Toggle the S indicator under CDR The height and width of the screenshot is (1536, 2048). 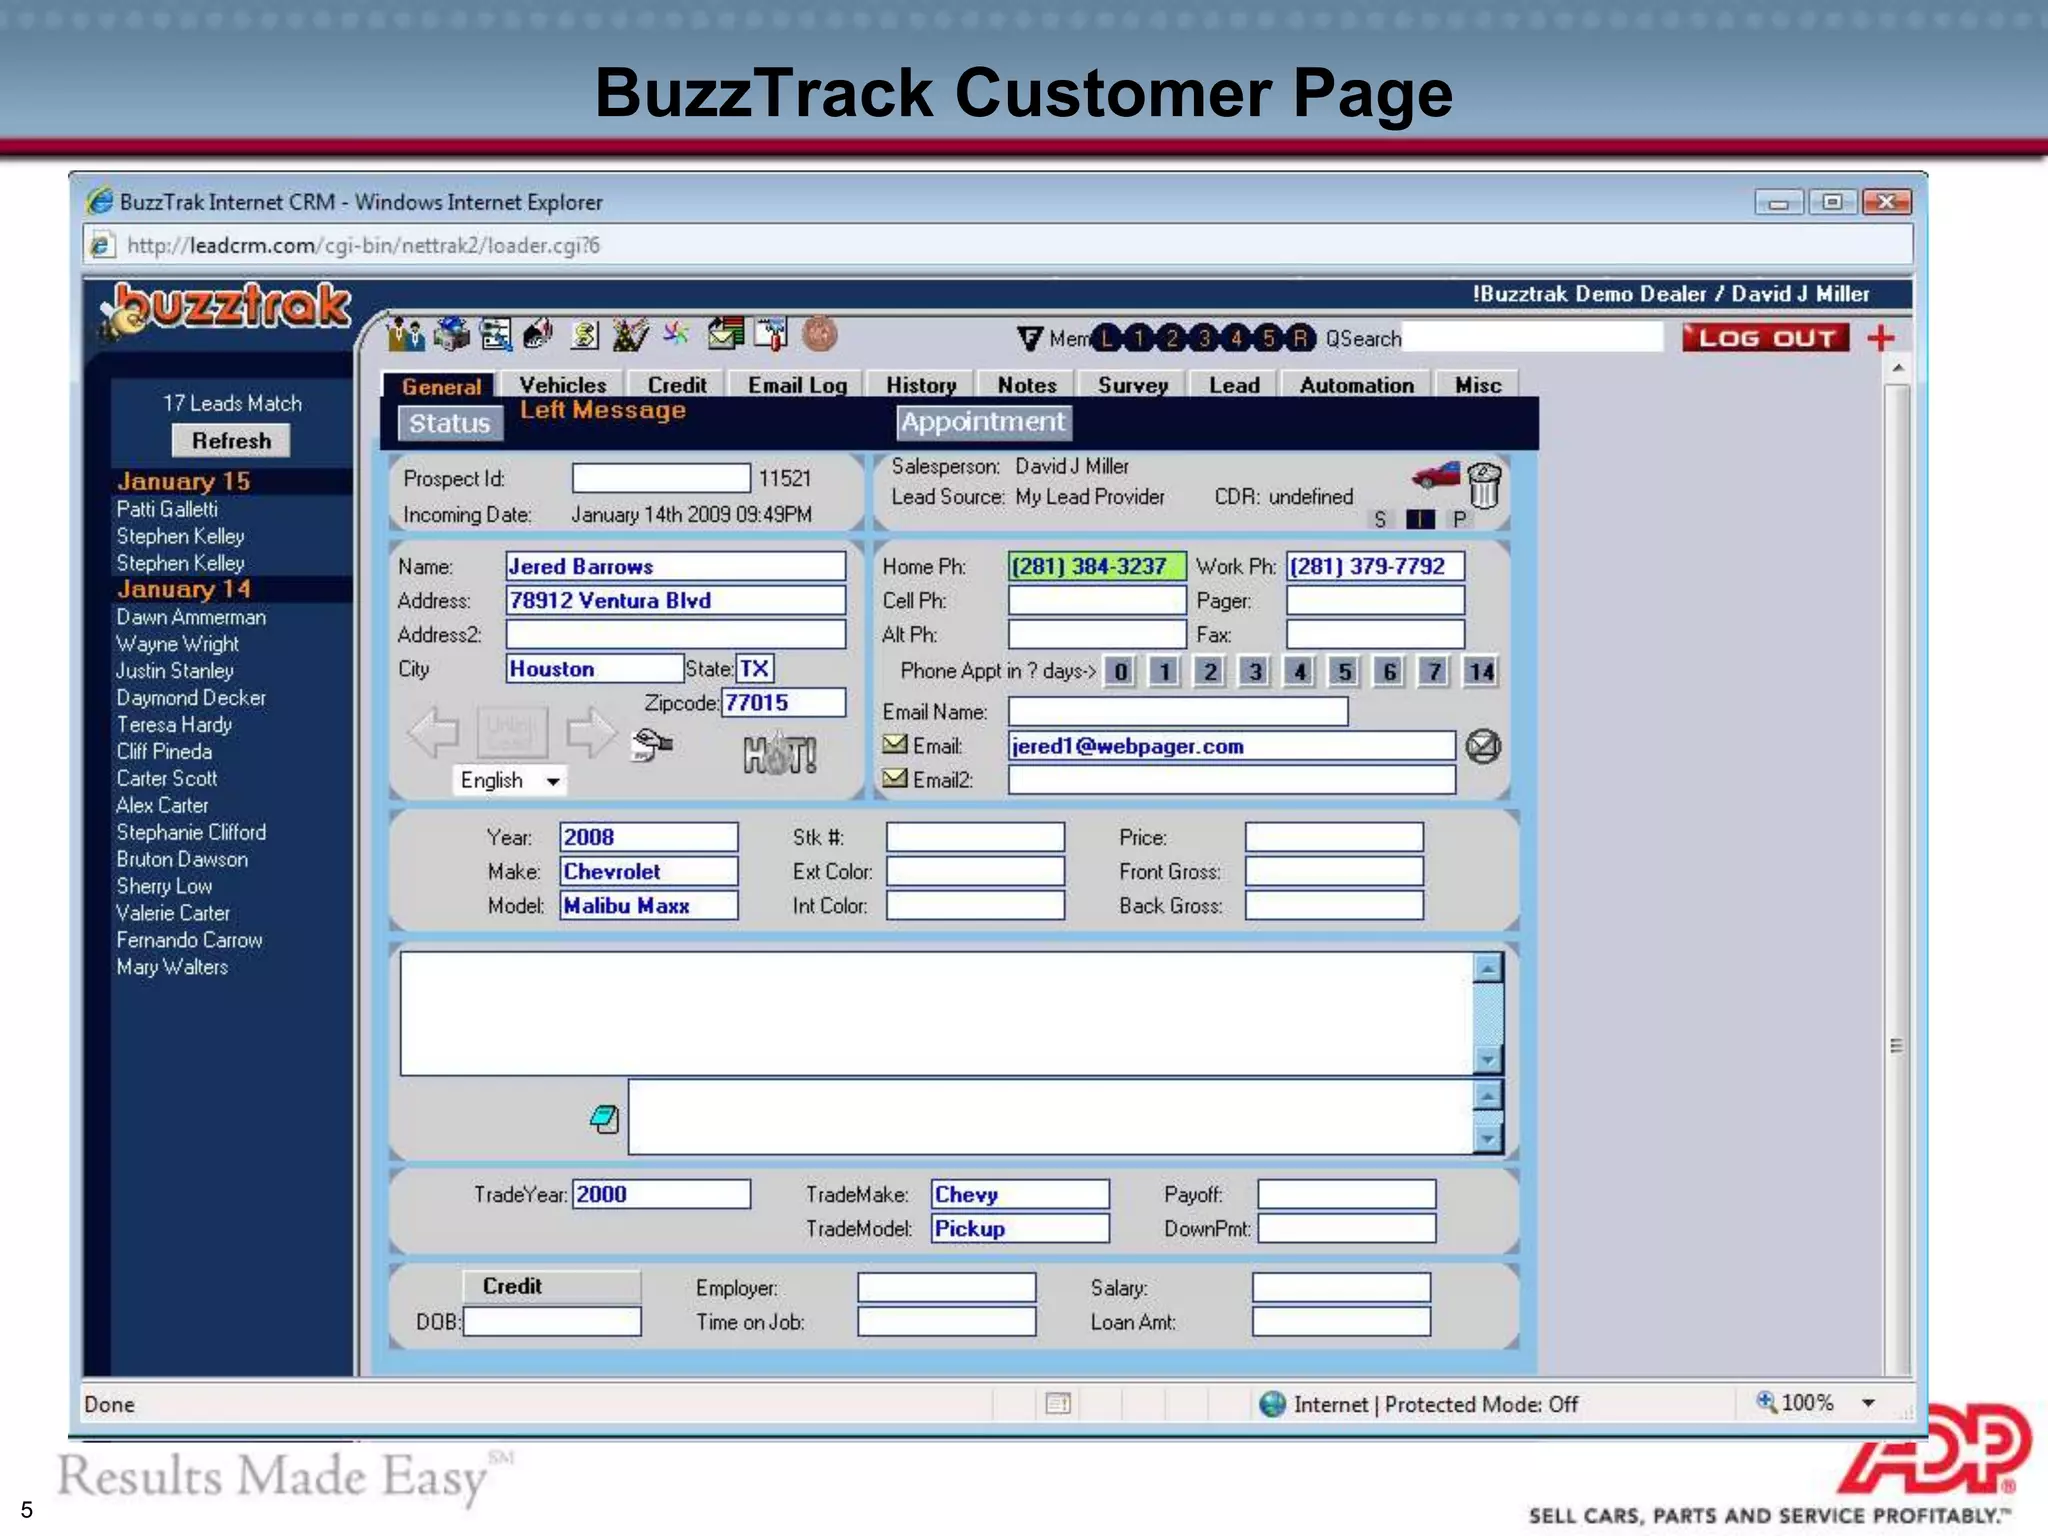(x=1380, y=519)
